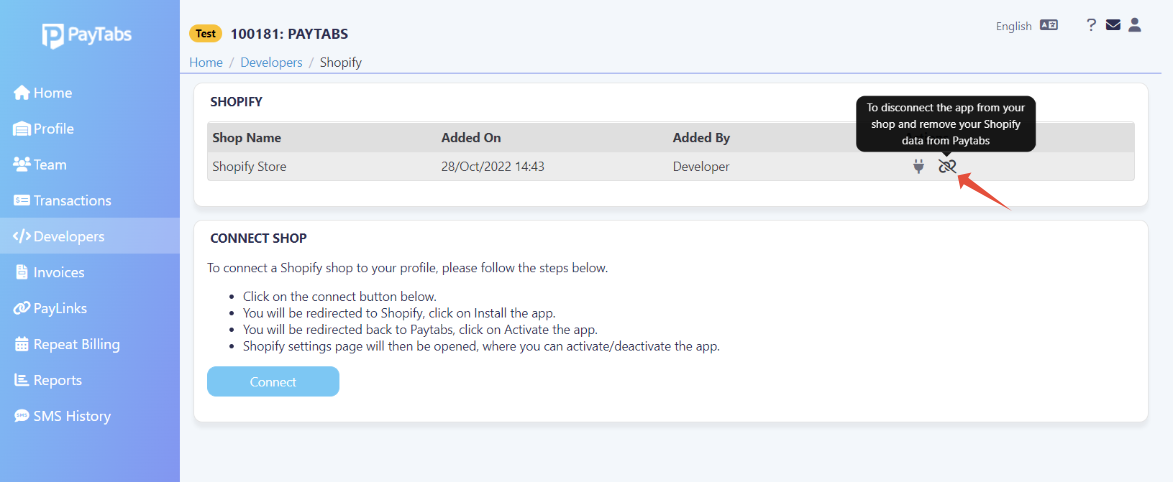1173x482 pixels.
Task: Open Repeat Billing in sidebar
Action: (x=90, y=344)
